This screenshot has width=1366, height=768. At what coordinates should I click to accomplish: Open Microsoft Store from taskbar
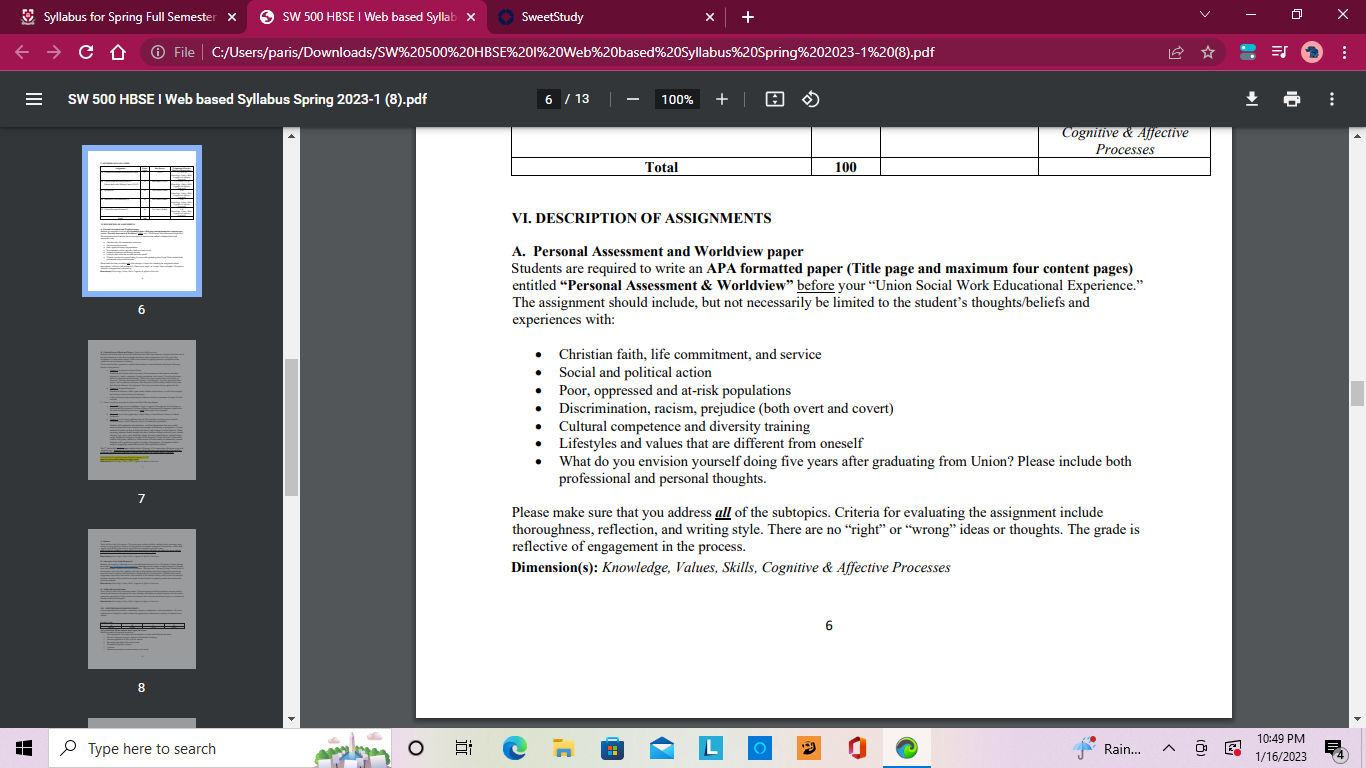(612, 748)
